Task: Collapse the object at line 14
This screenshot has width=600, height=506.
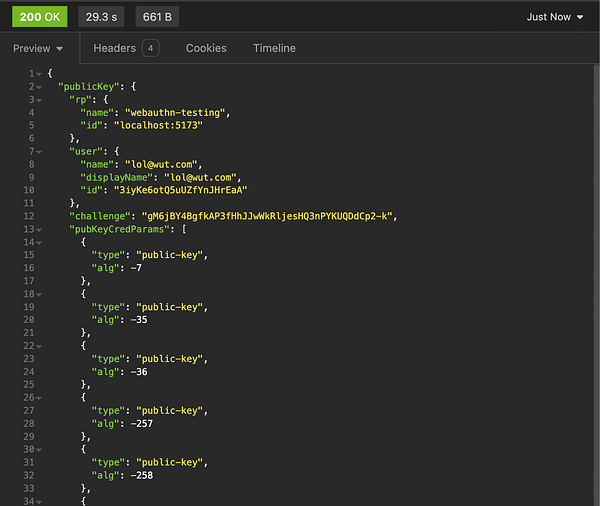Action: [39, 243]
